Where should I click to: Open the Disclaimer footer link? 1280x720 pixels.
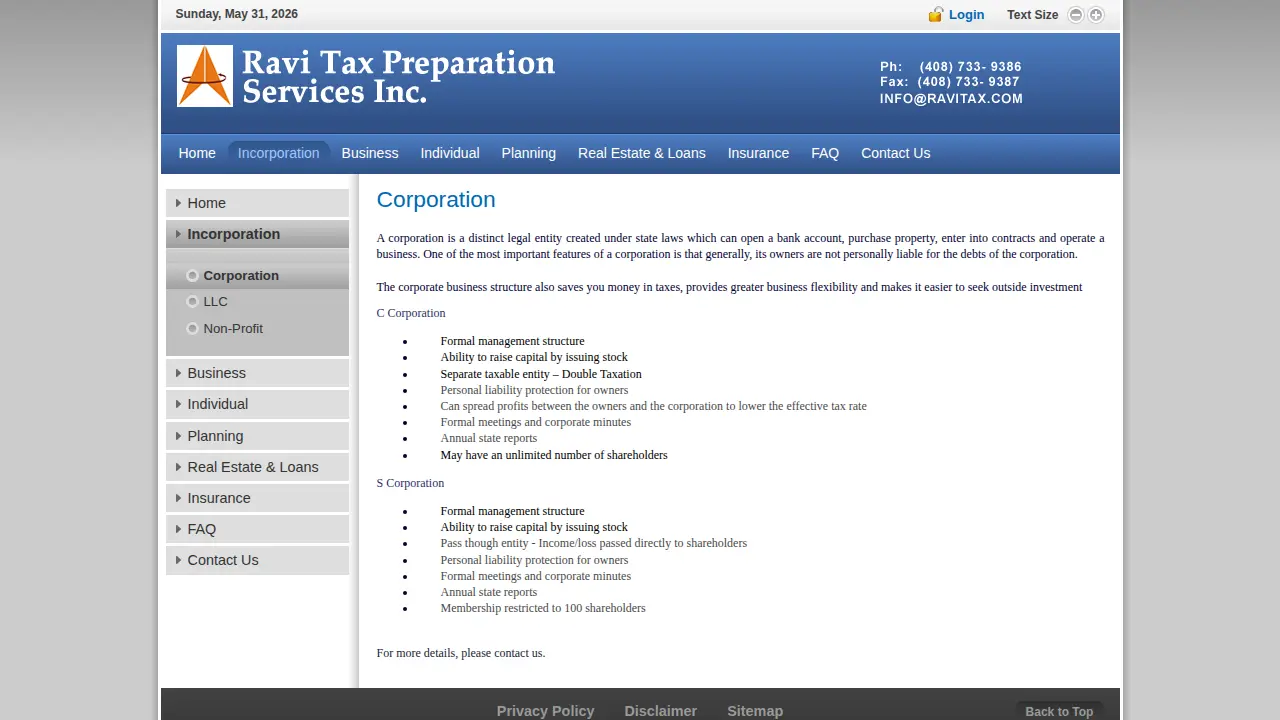(x=661, y=711)
